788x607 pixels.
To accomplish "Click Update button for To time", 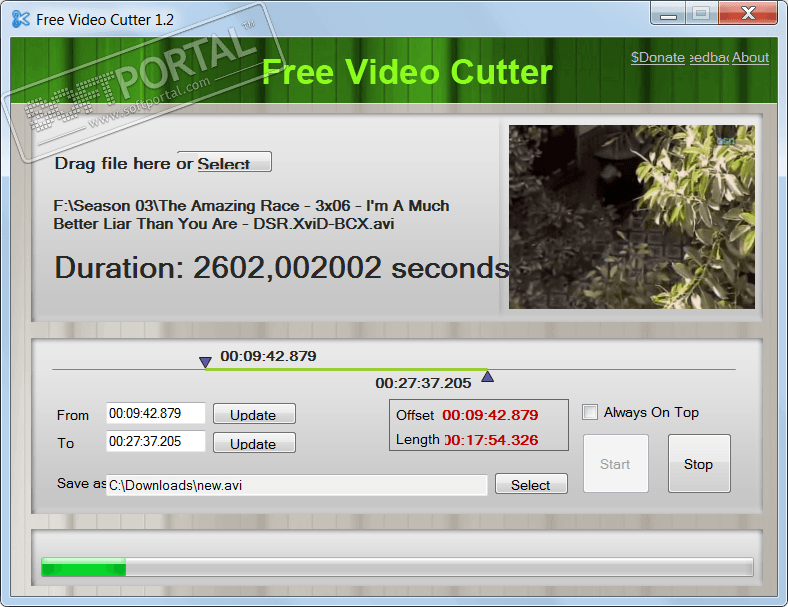I will coord(254,443).
